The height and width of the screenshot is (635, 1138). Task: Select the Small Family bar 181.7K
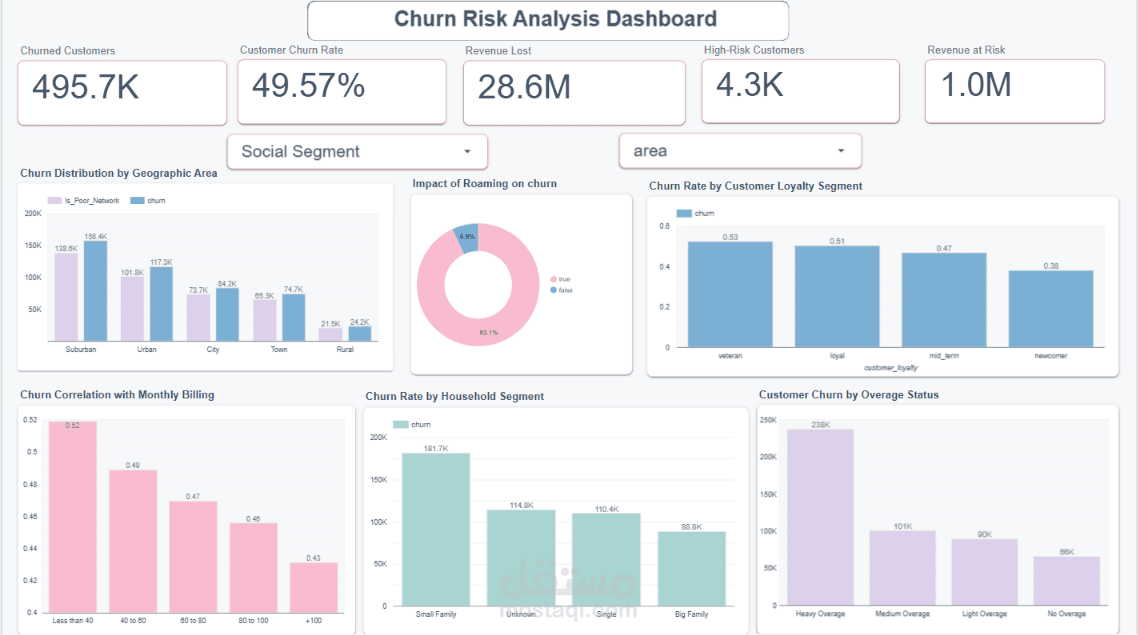tap(435, 530)
